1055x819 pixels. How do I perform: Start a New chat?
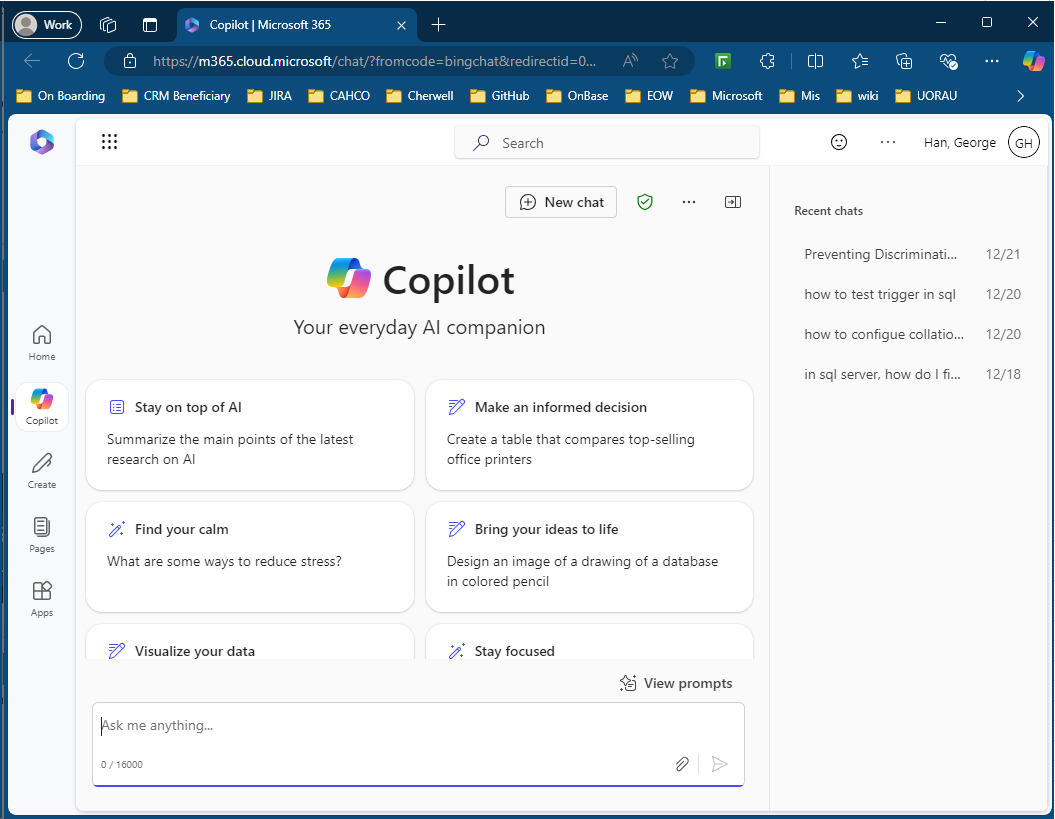560,202
